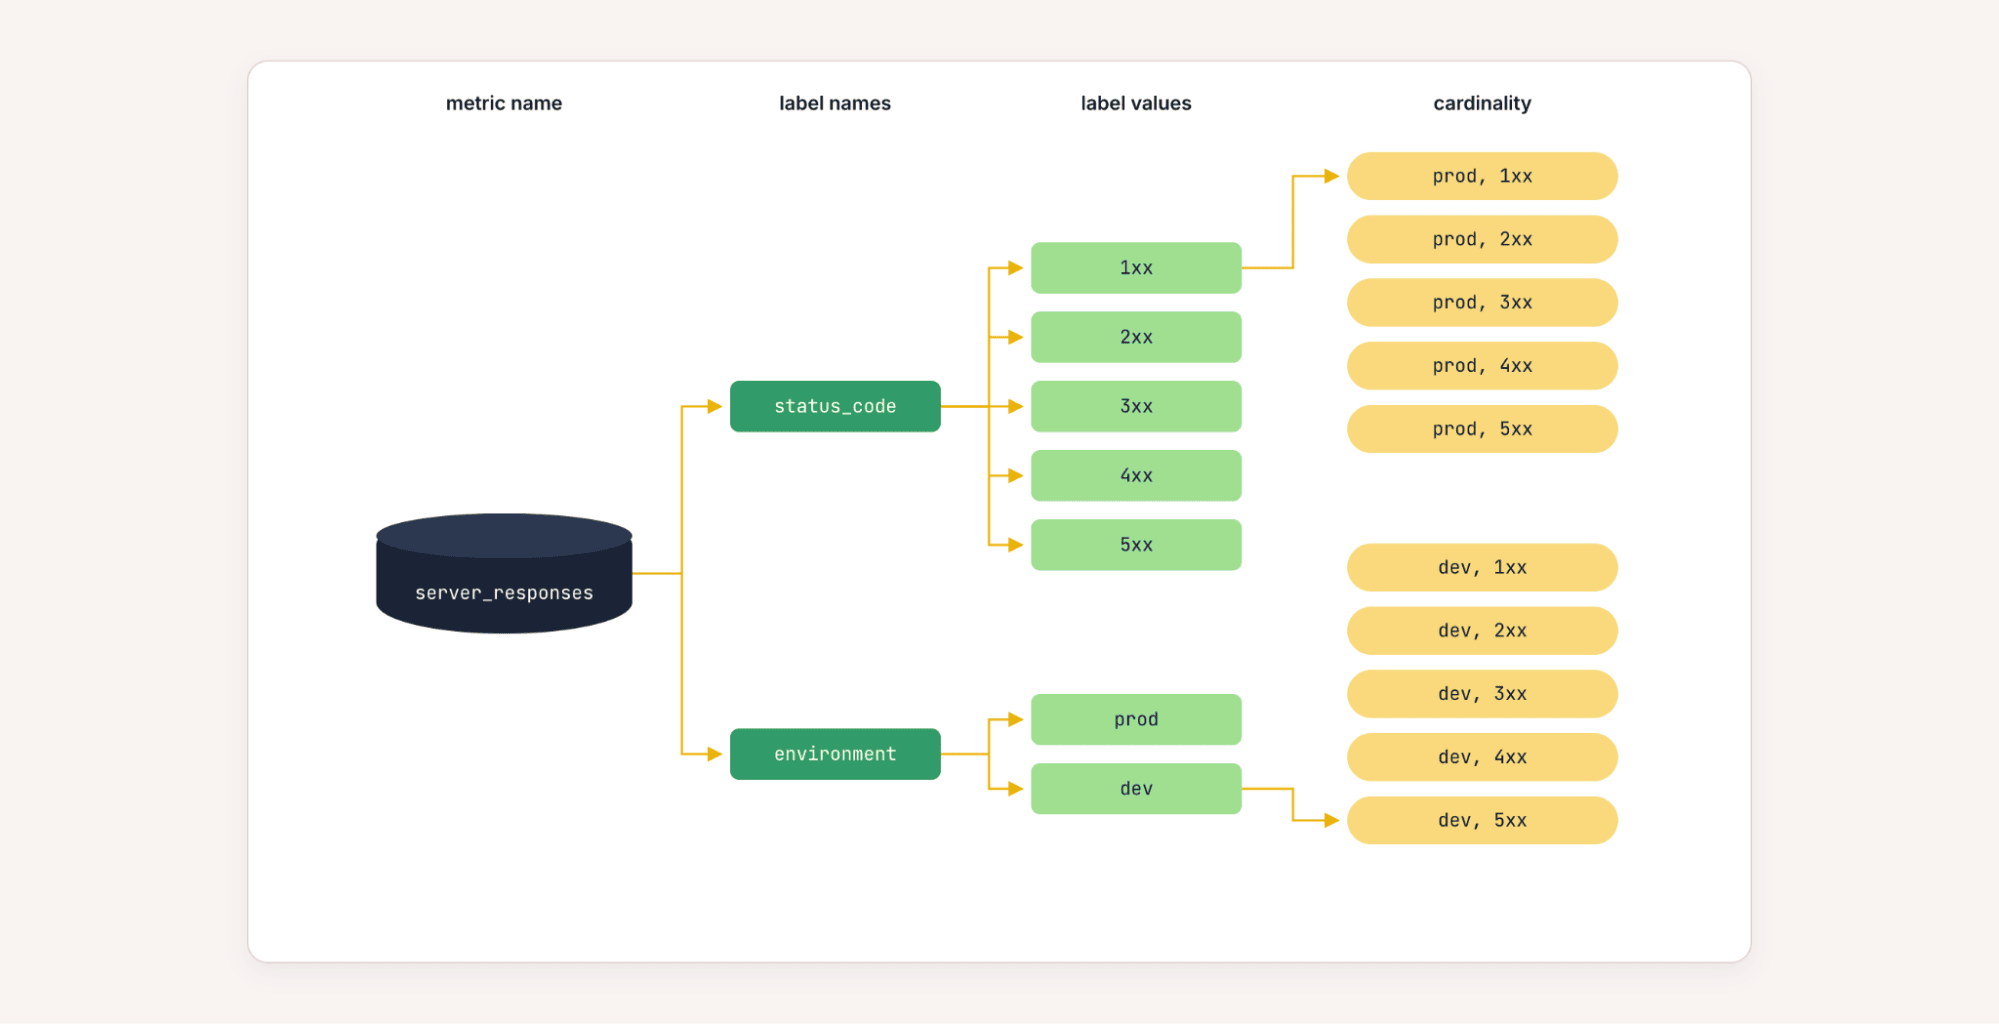Click the 2xx label value box

pos(1136,337)
